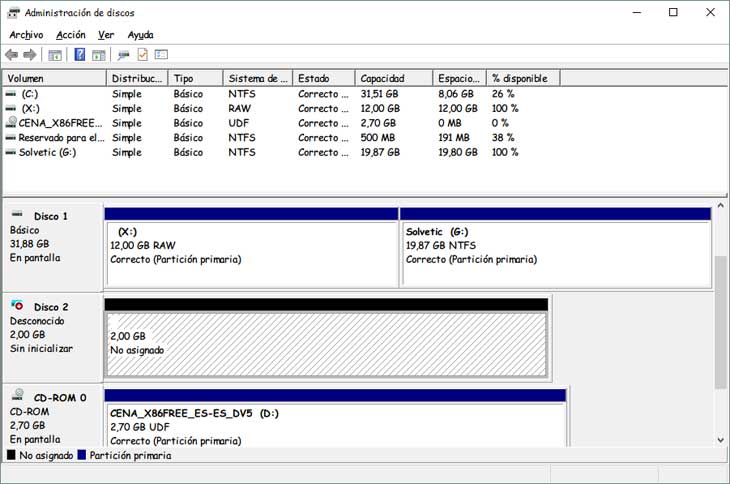Click the checkmark document toolbar icon

point(143,55)
